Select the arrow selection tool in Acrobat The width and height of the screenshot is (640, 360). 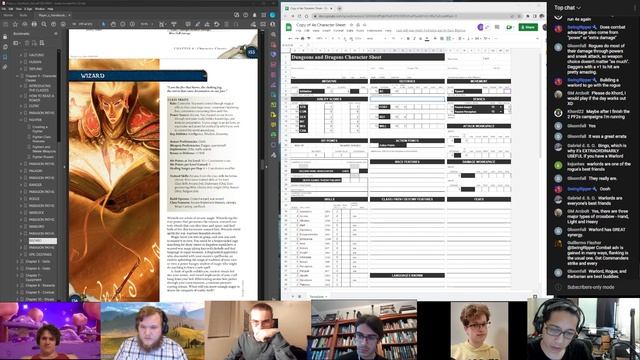[x=103, y=24]
